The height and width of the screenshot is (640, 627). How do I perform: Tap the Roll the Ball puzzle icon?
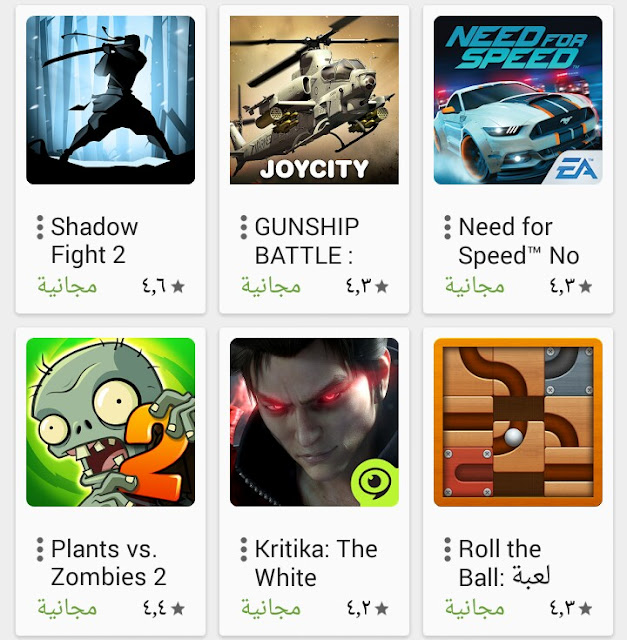tap(518, 422)
